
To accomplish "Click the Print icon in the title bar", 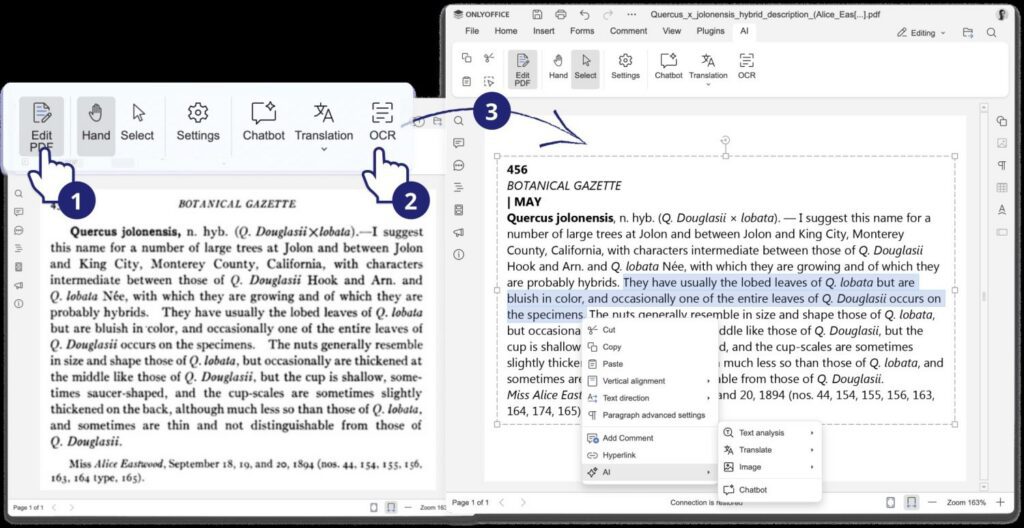I will click(x=560, y=15).
